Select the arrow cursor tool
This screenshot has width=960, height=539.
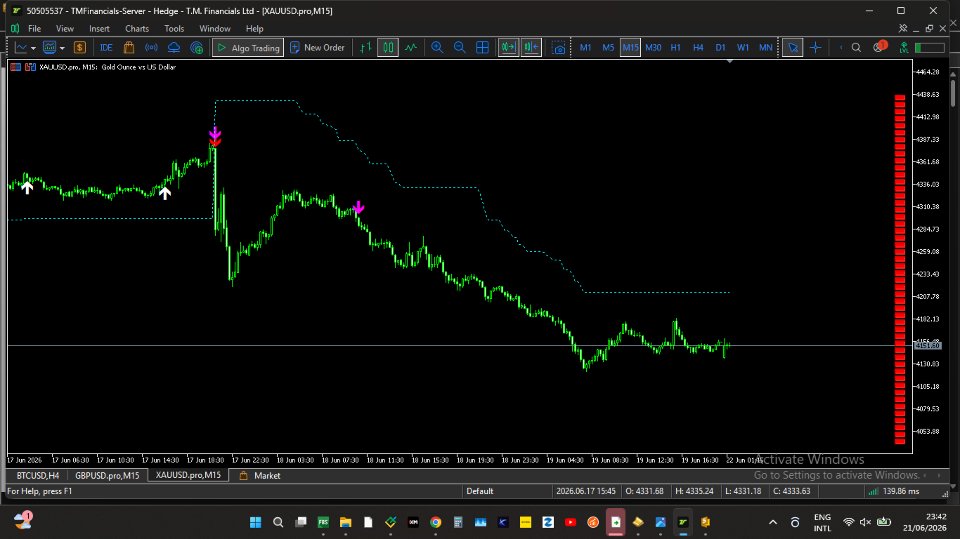793,47
